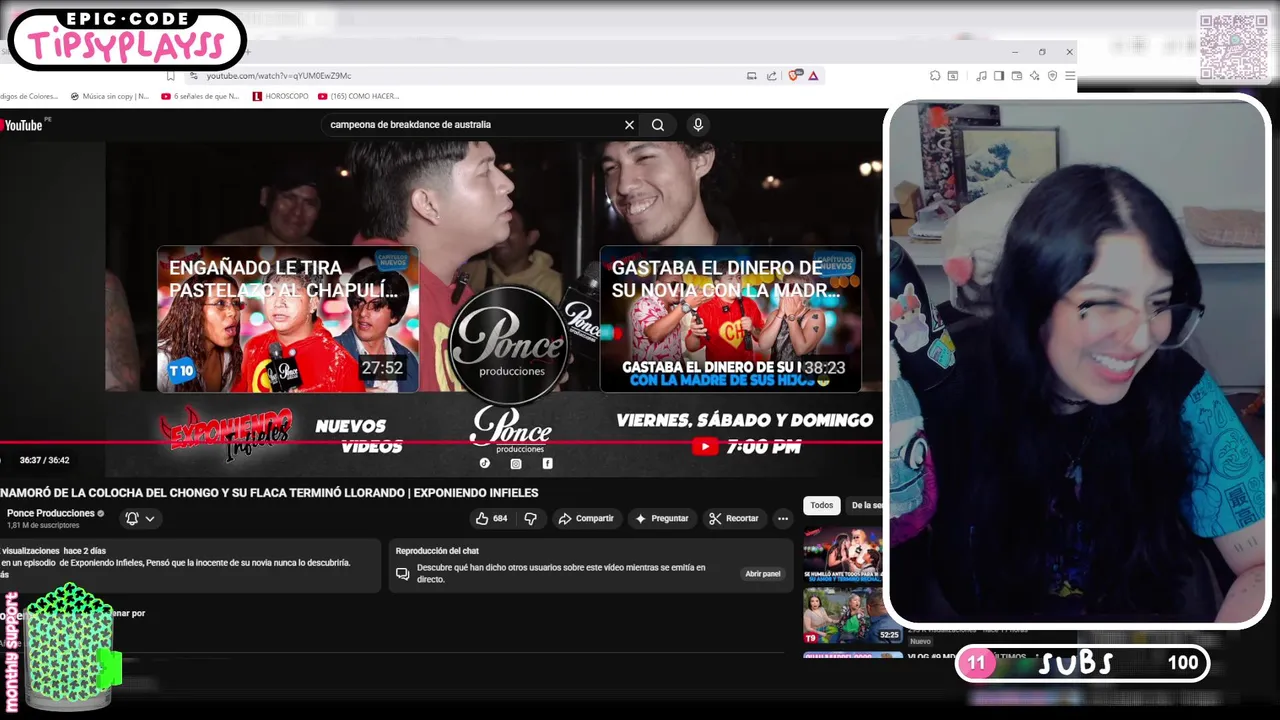The height and width of the screenshot is (720, 1280).
Task: Click the YouTube logo
Action: (x=22, y=125)
